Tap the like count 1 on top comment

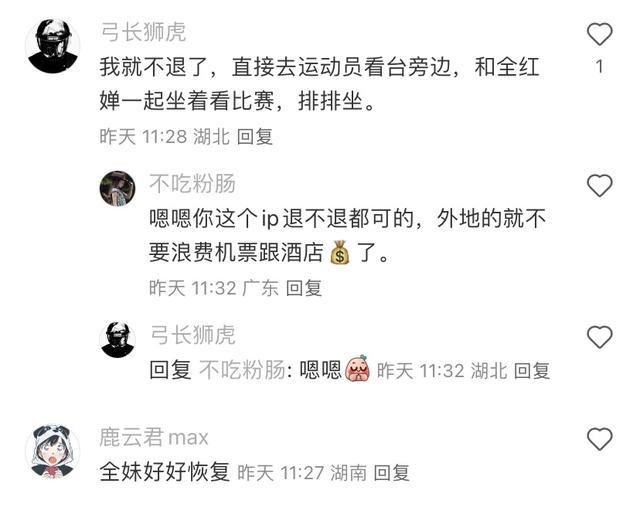[x=599, y=67]
